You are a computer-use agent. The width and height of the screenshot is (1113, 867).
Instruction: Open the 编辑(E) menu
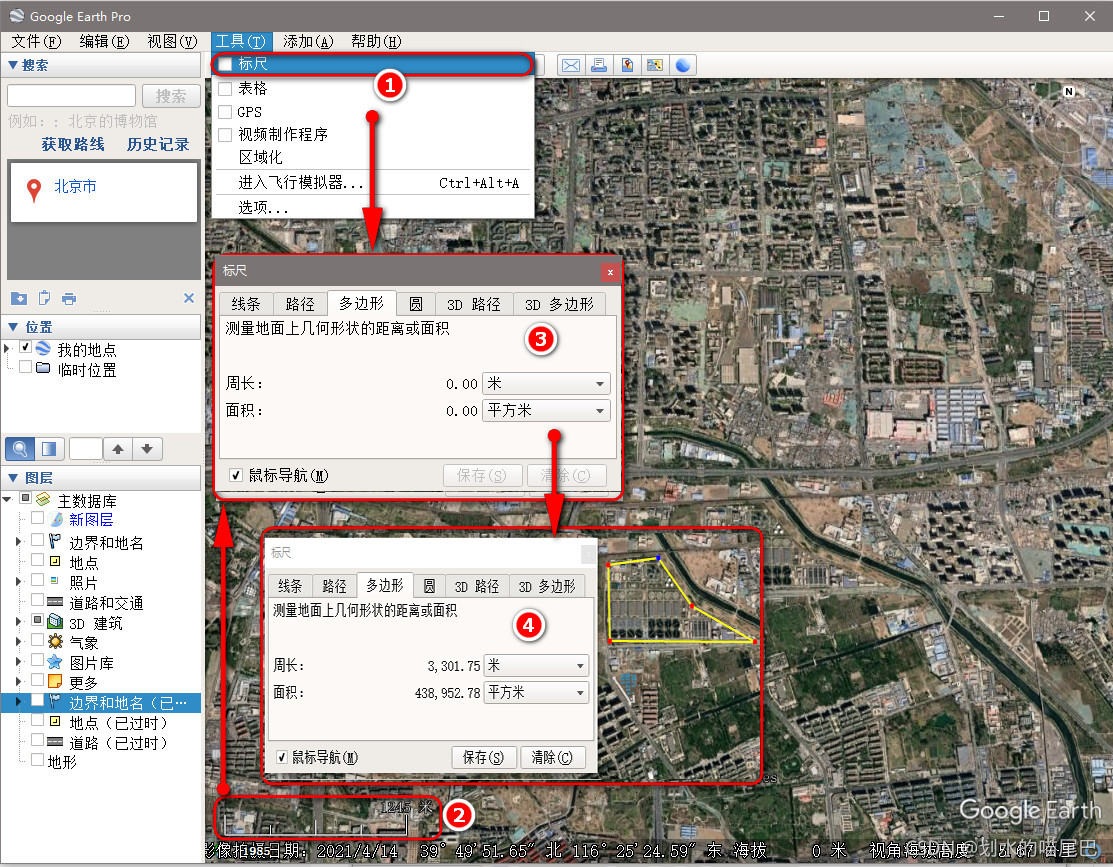(104, 42)
